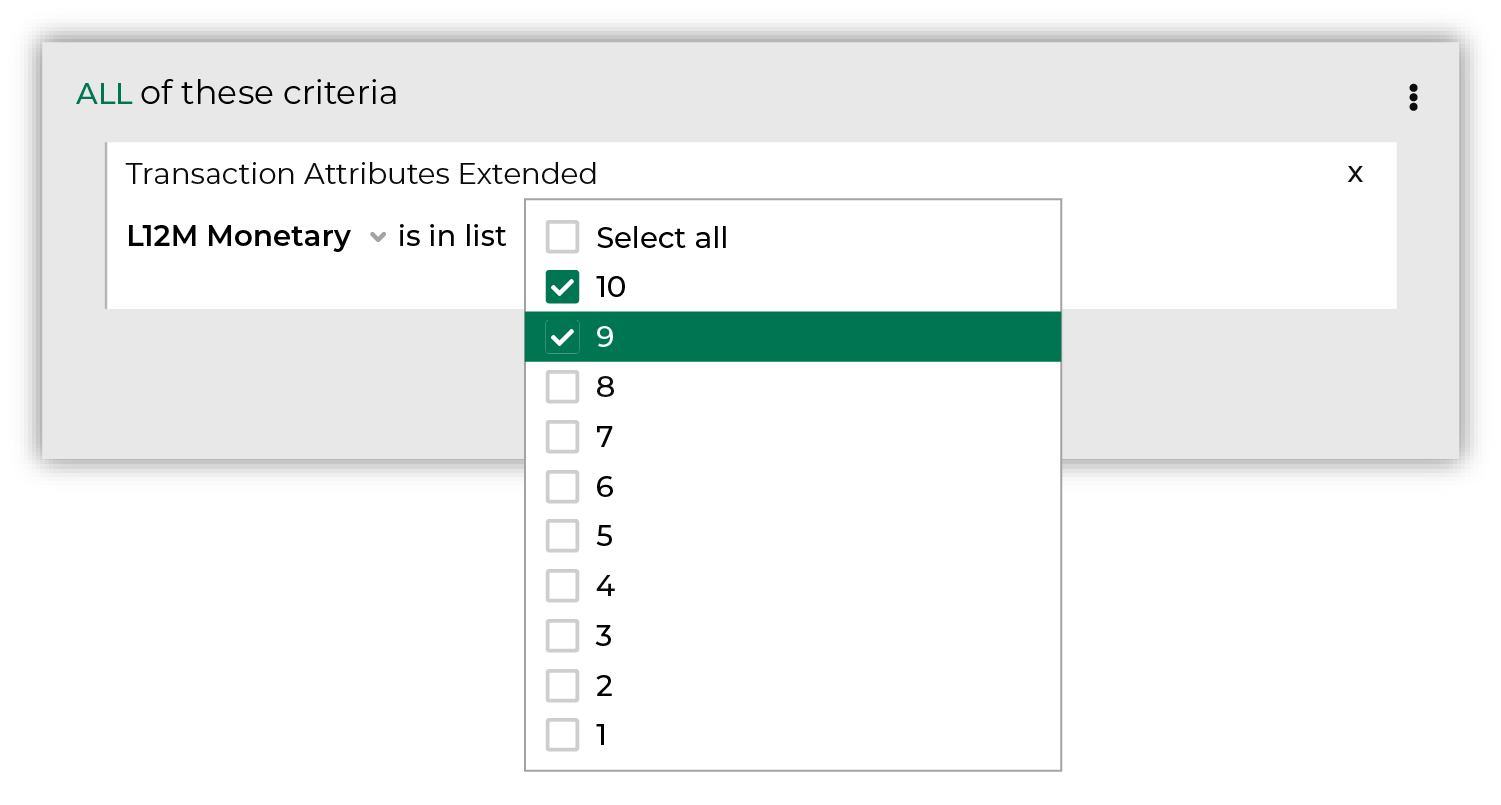Tick the checkbox for value 7

562,436
